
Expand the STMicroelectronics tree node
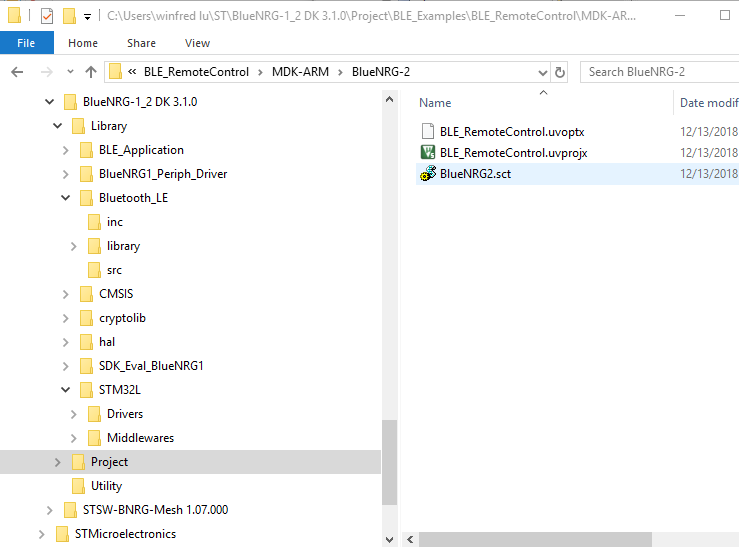click(41, 534)
